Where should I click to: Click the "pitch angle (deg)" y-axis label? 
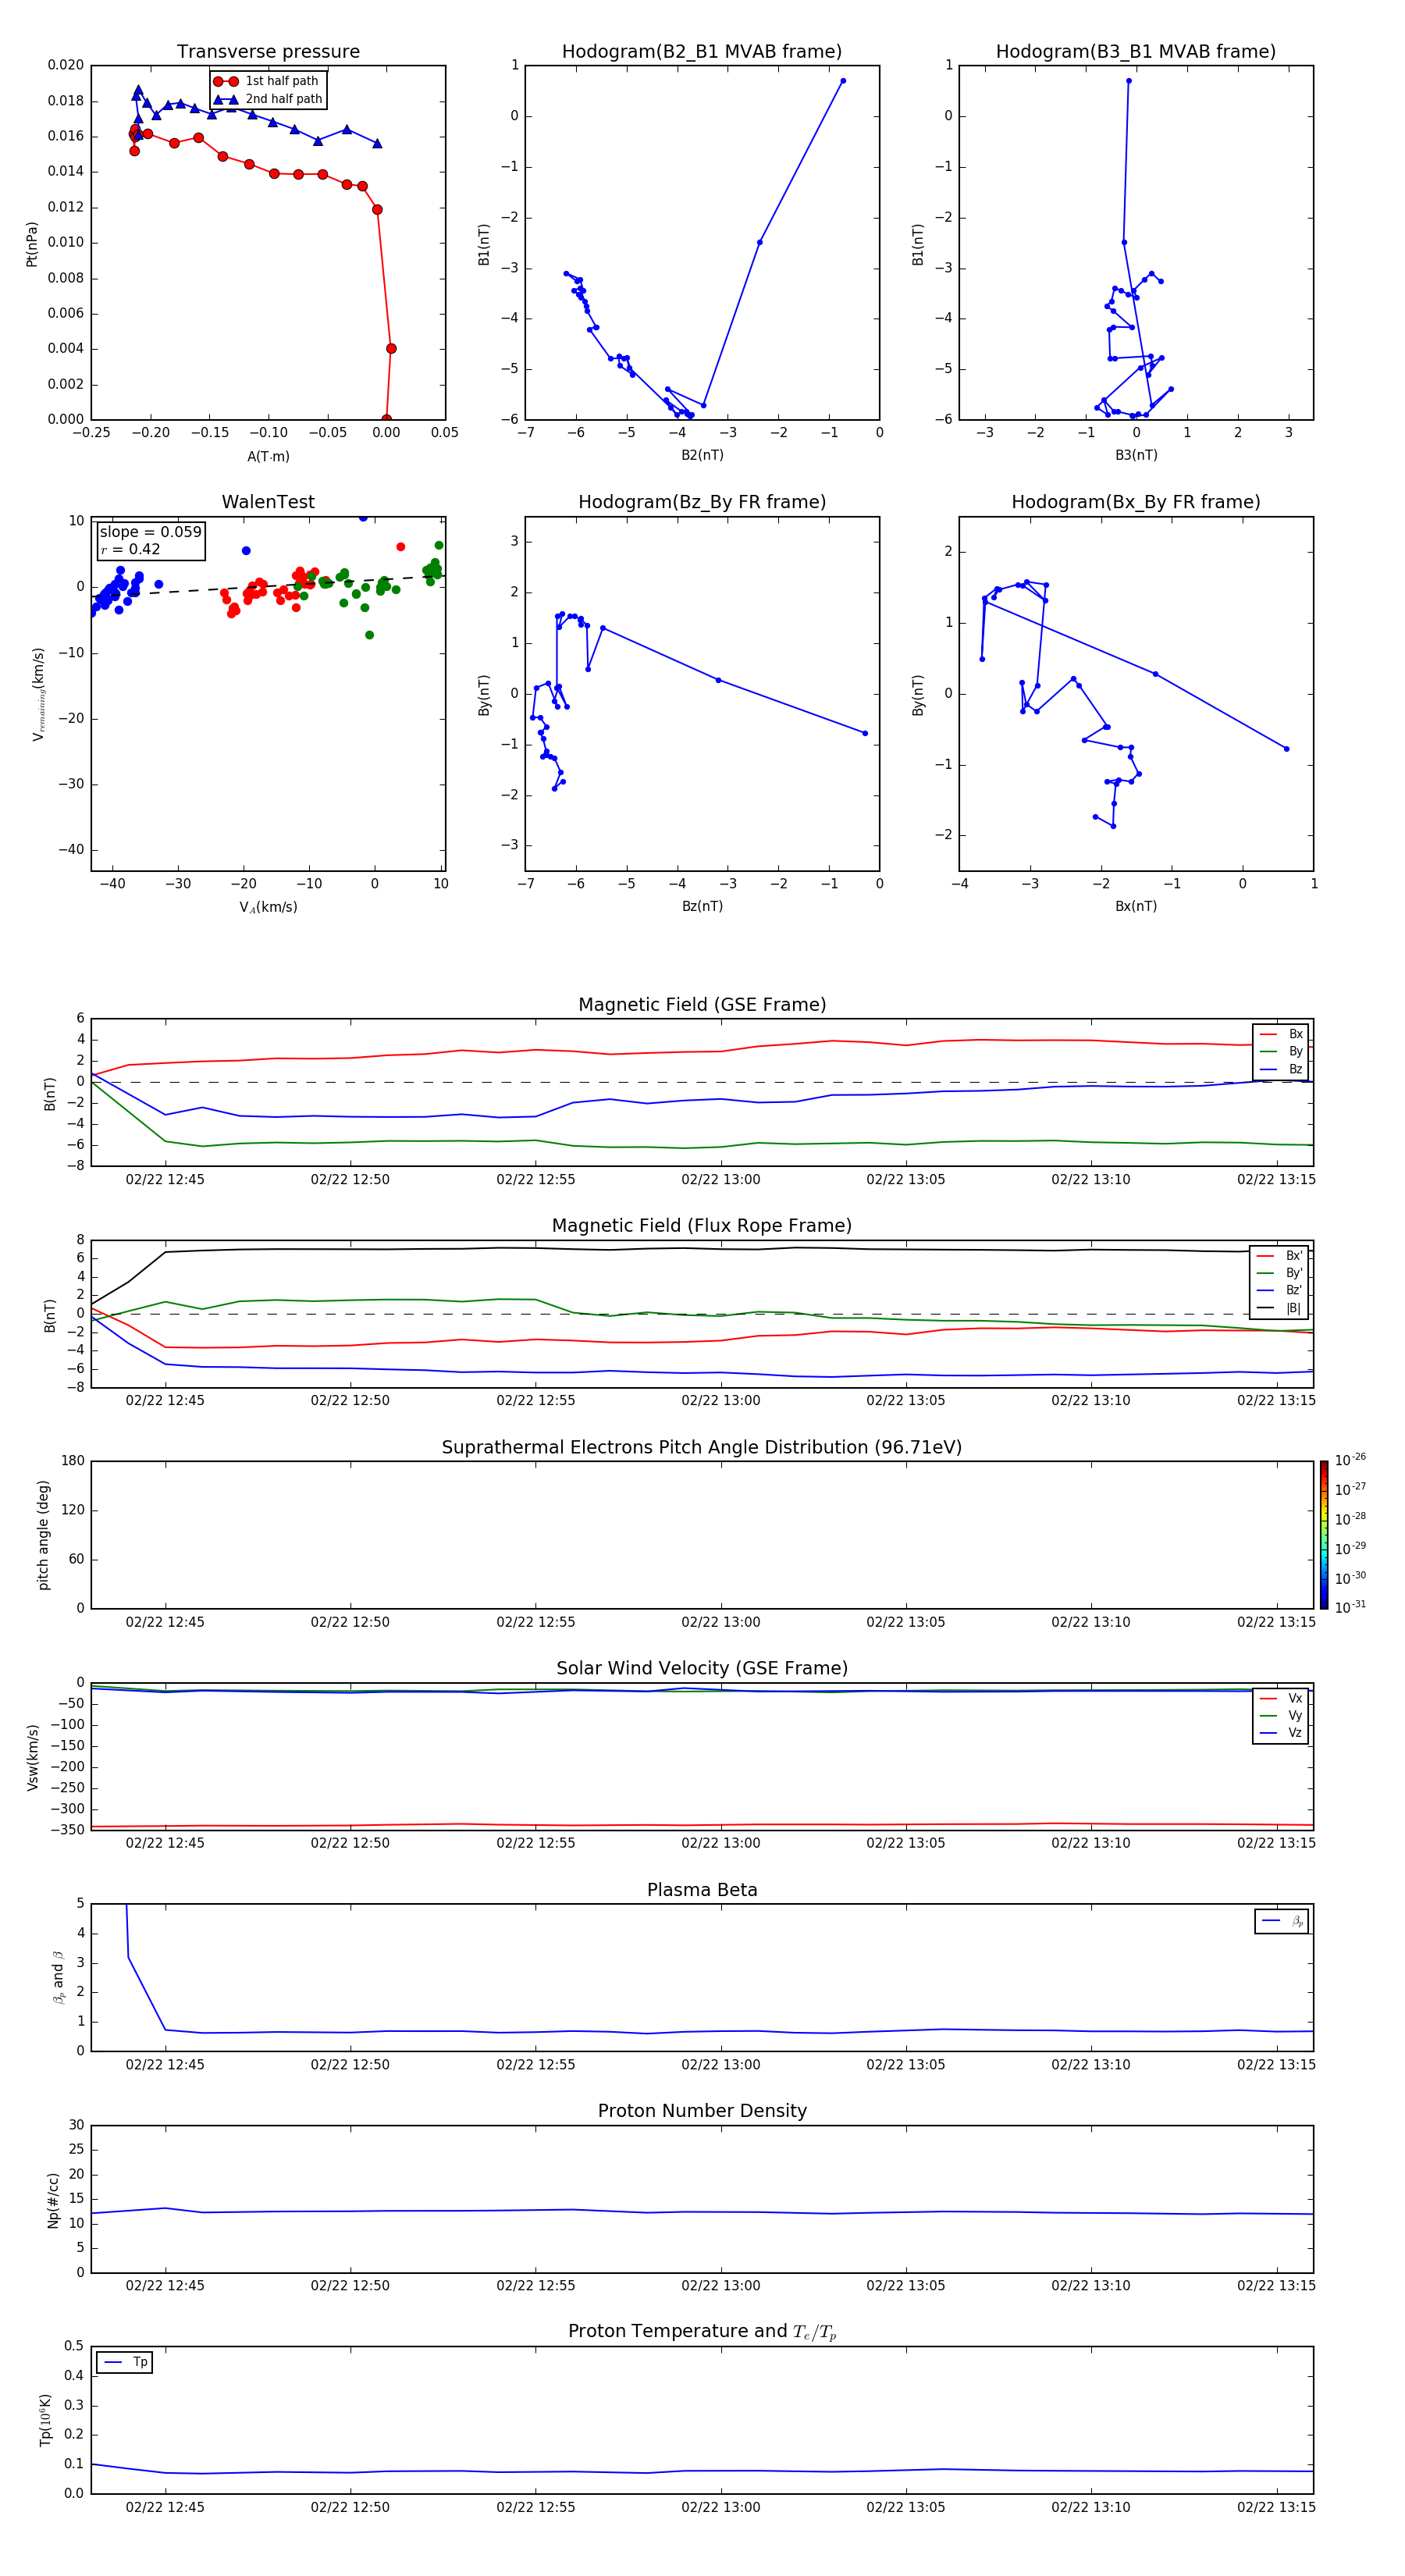pyautogui.click(x=43, y=1535)
